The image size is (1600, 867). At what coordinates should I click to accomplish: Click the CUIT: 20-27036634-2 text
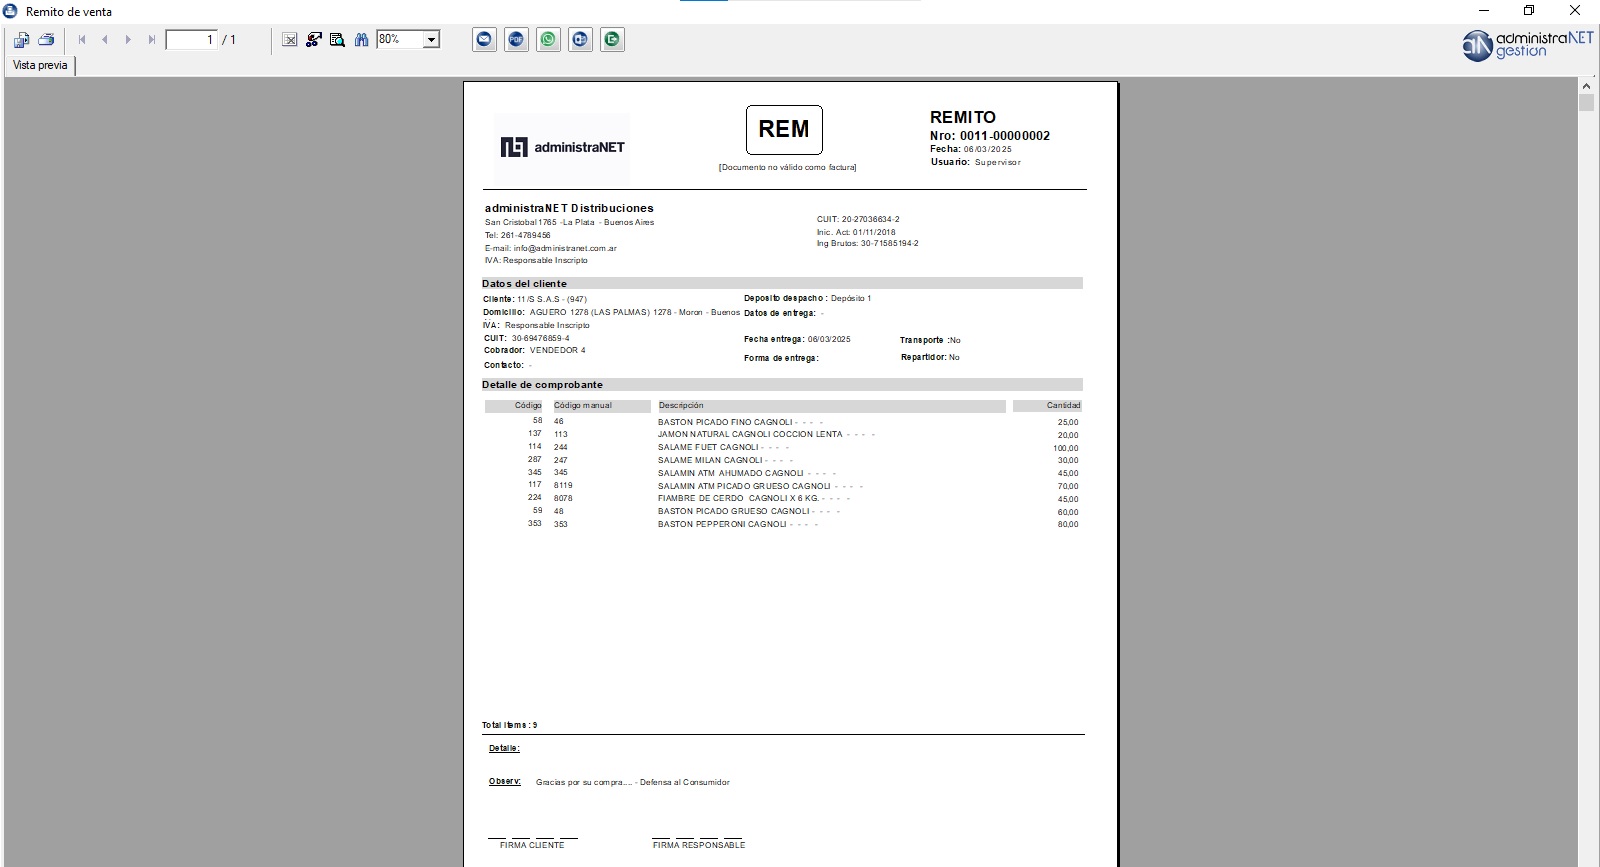858,219
